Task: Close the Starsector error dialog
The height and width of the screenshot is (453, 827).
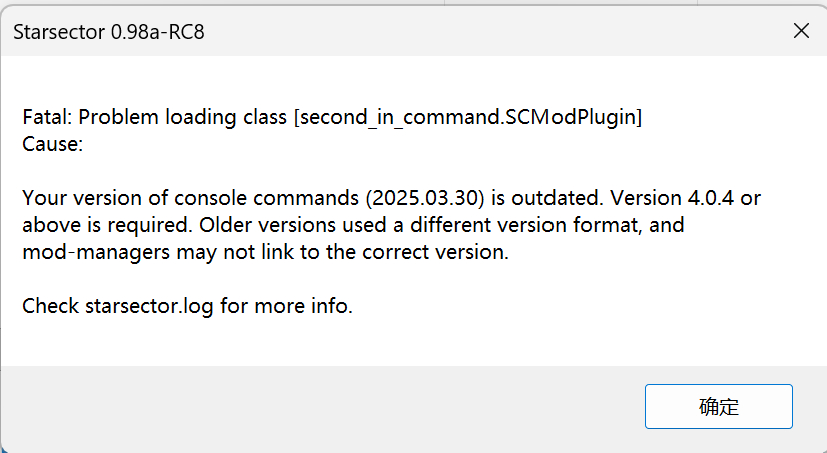Action: pos(801,31)
